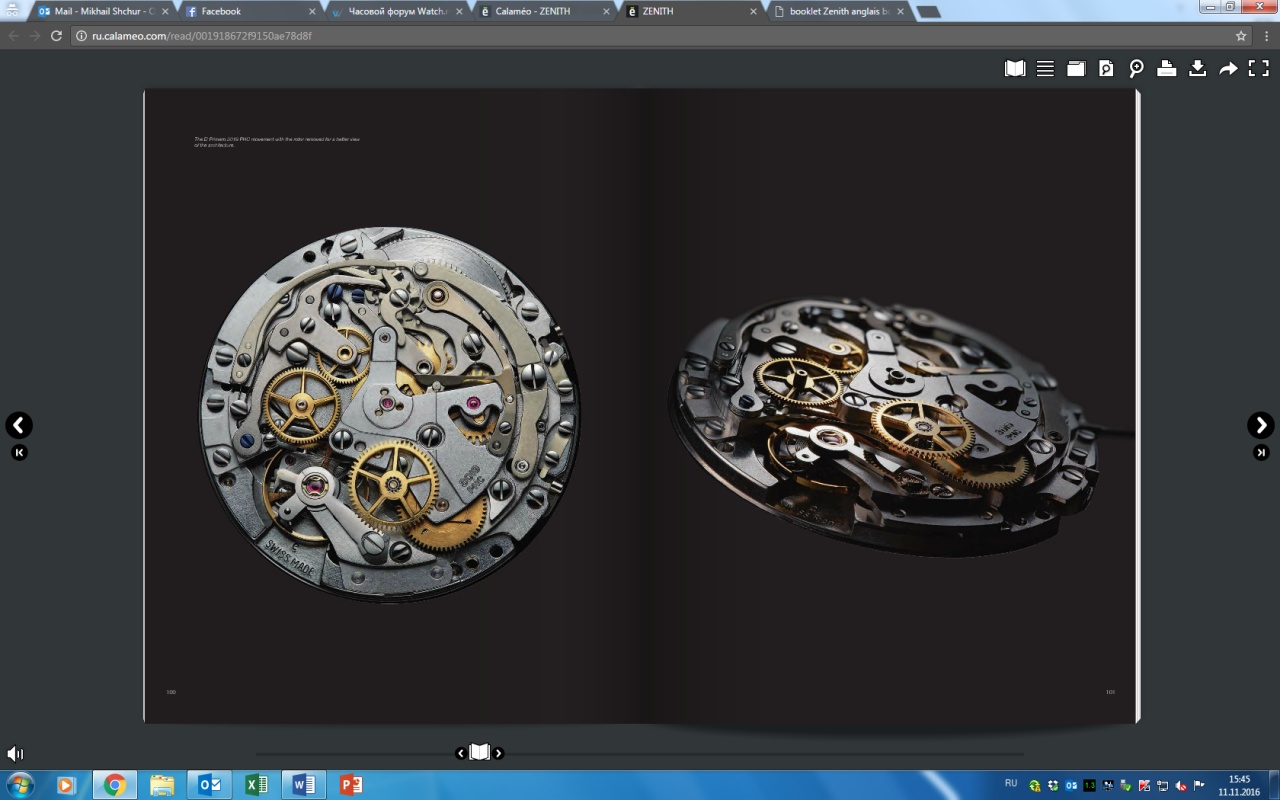Share the publication via arrow icon
This screenshot has width=1280, height=800.
[1228, 69]
